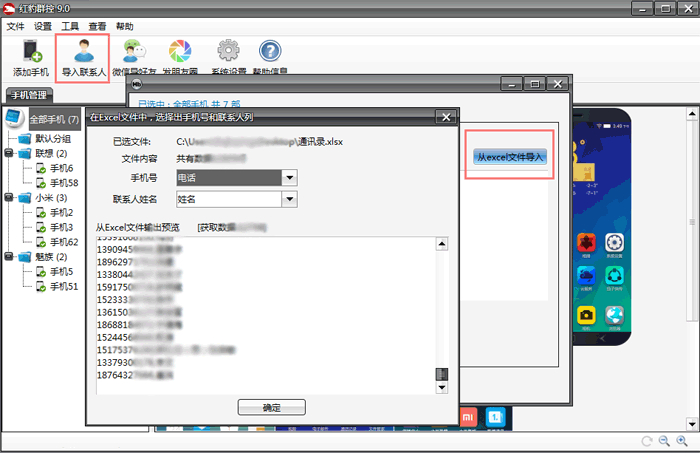The image size is (700, 453).
Task: Open the 联系人姓名 column dropdown arrow
Action: tap(289, 199)
